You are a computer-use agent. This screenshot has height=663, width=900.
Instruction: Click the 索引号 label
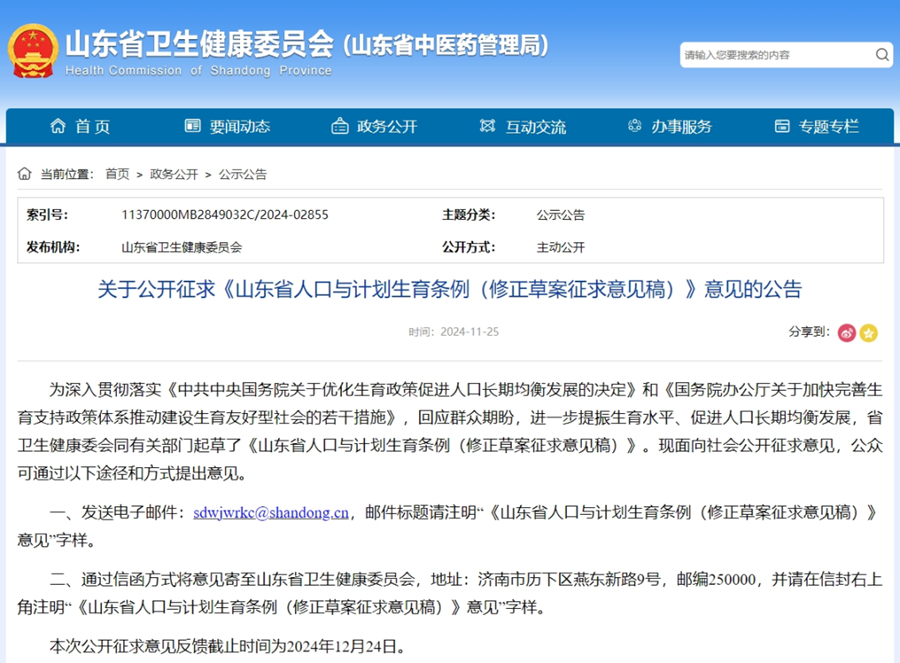(x=47, y=215)
